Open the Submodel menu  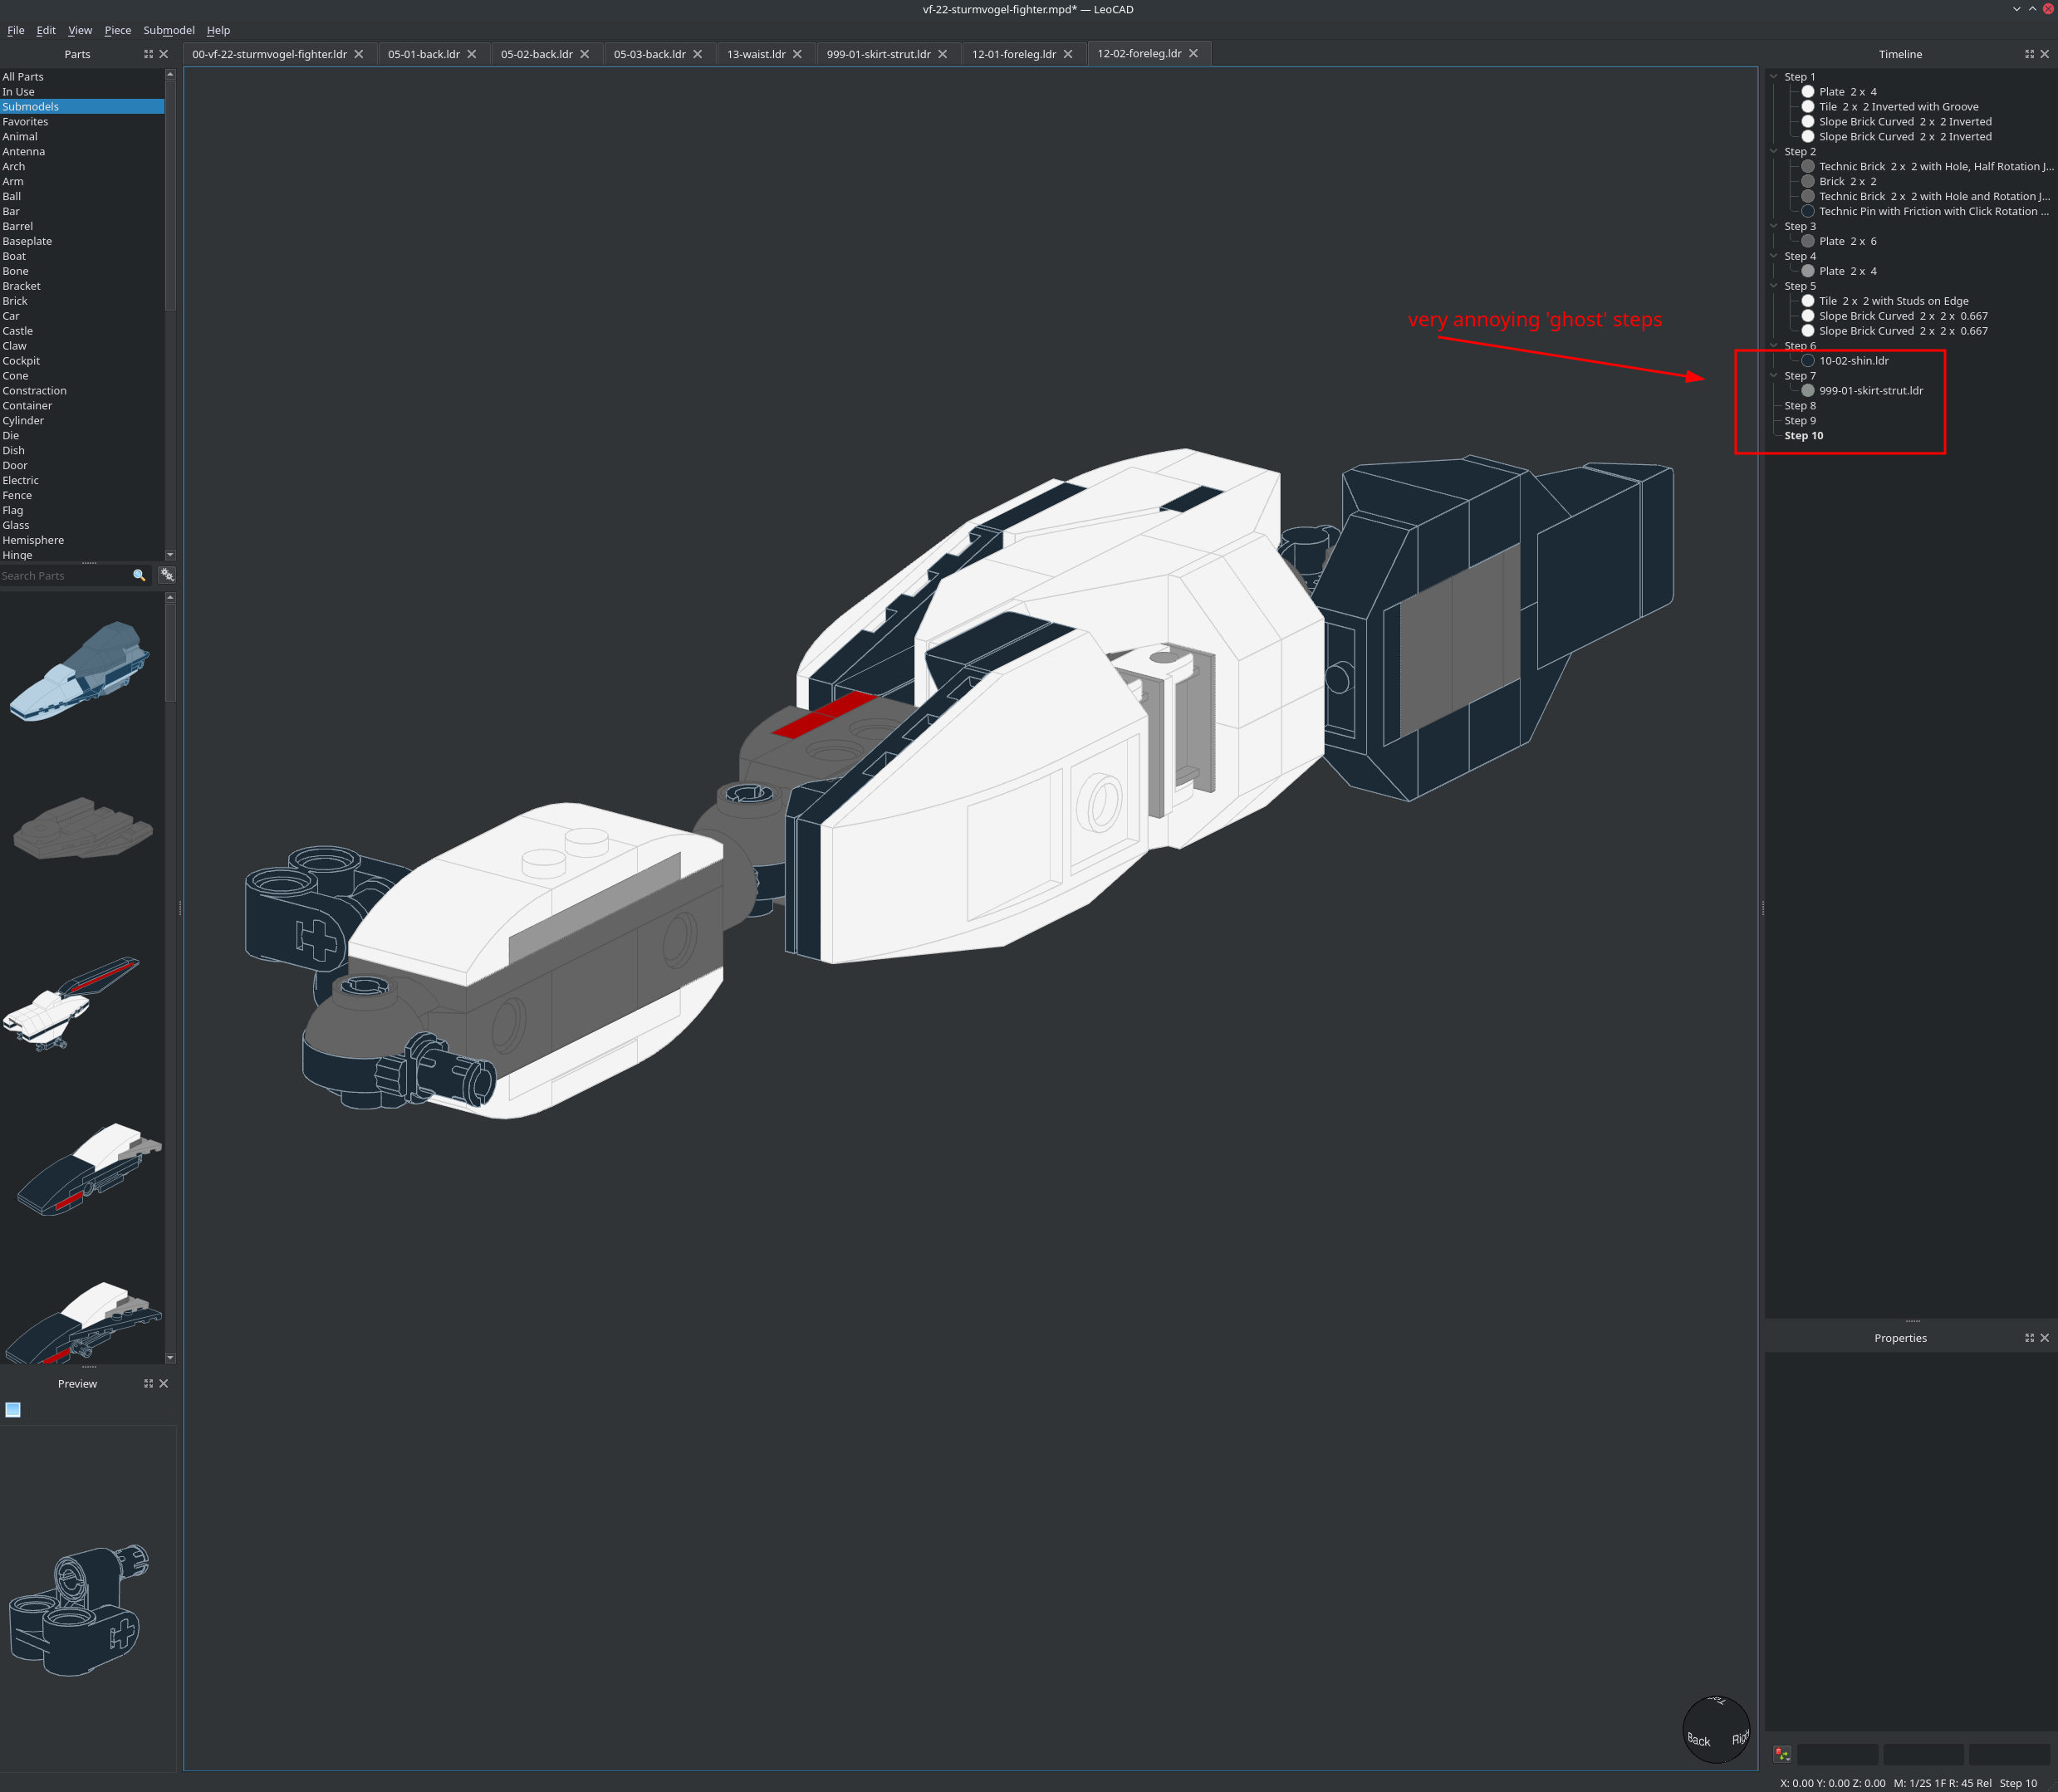coord(168,30)
